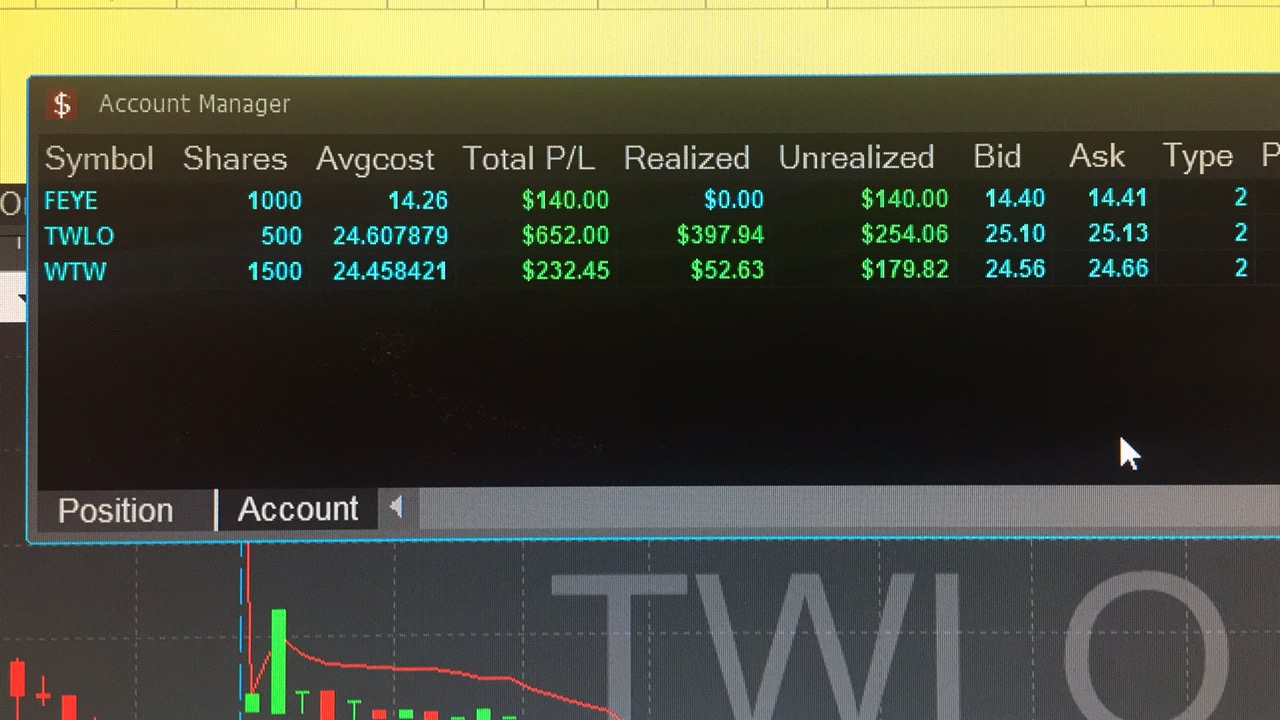This screenshot has height=720, width=1280.
Task: Sort by the Shares column header
Action: pyautogui.click(x=235, y=159)
